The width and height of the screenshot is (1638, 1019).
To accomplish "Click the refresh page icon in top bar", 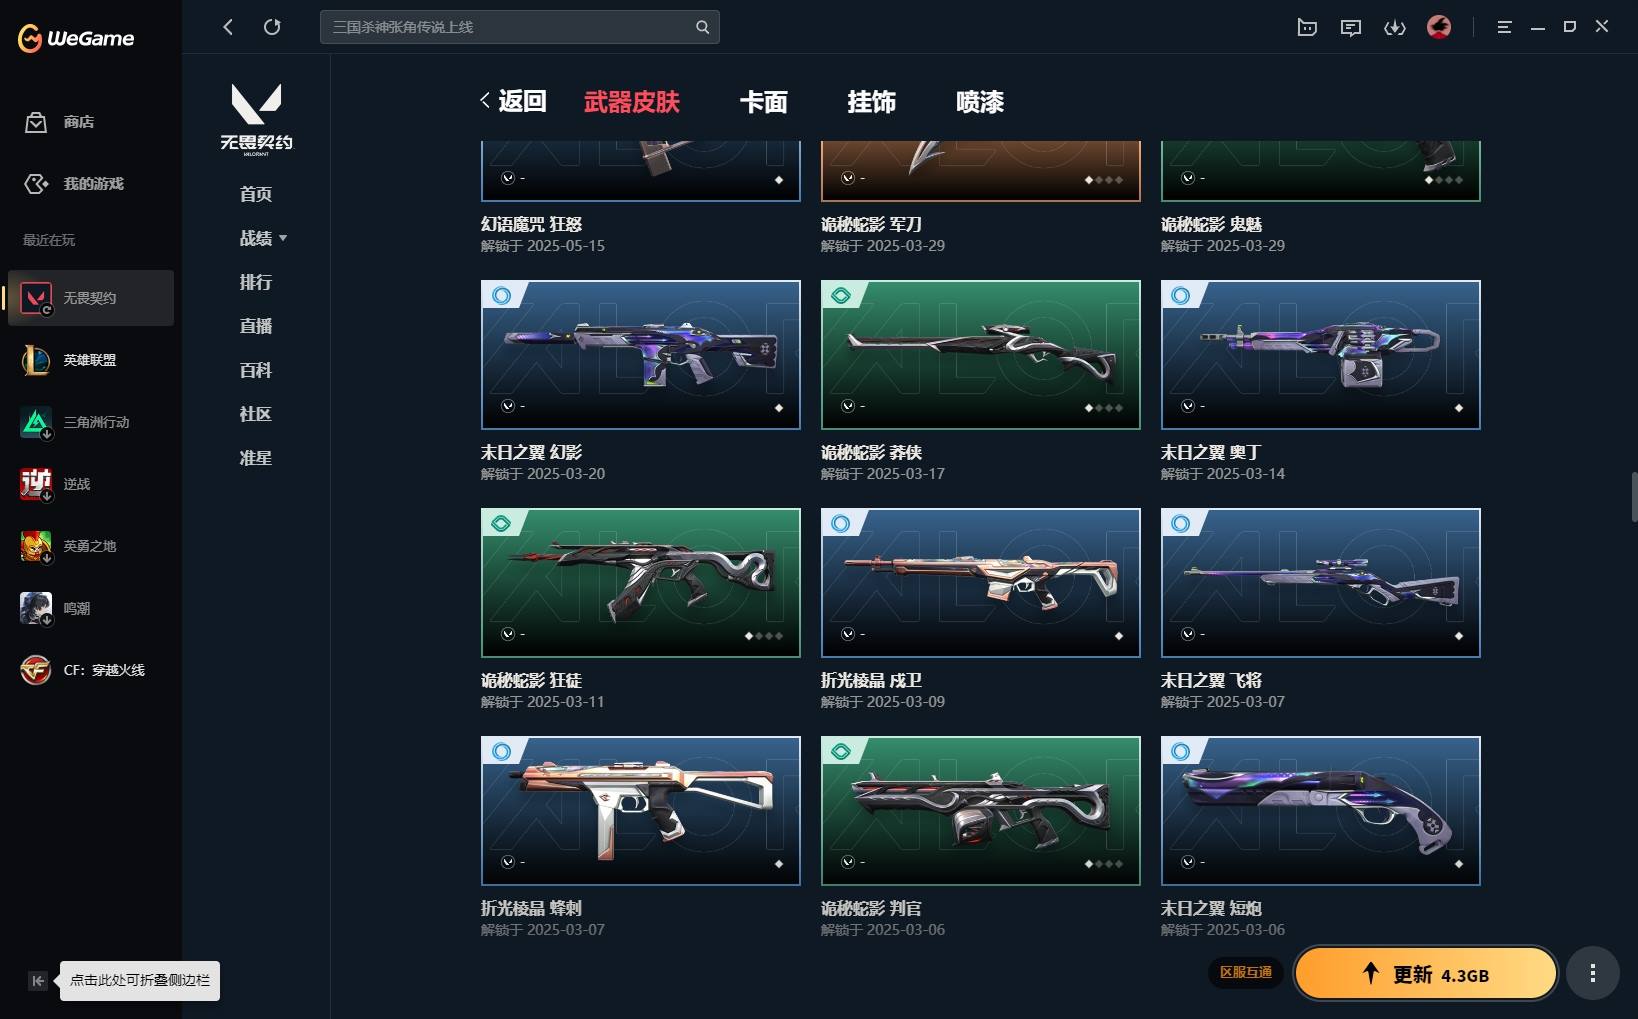I will 272,27.
